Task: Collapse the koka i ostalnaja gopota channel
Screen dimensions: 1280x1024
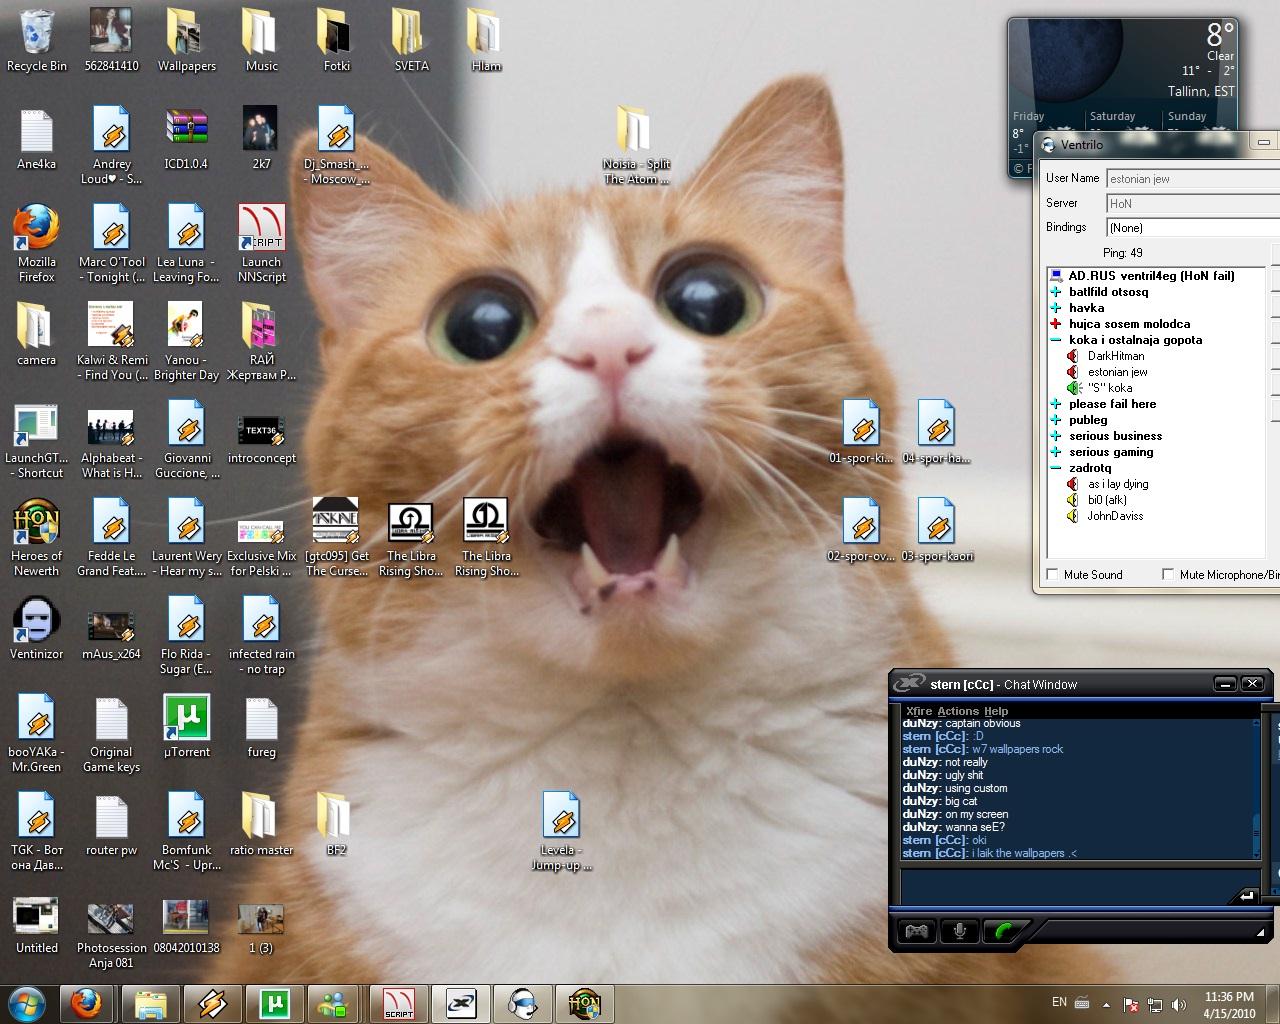Action: (1055, 340)
